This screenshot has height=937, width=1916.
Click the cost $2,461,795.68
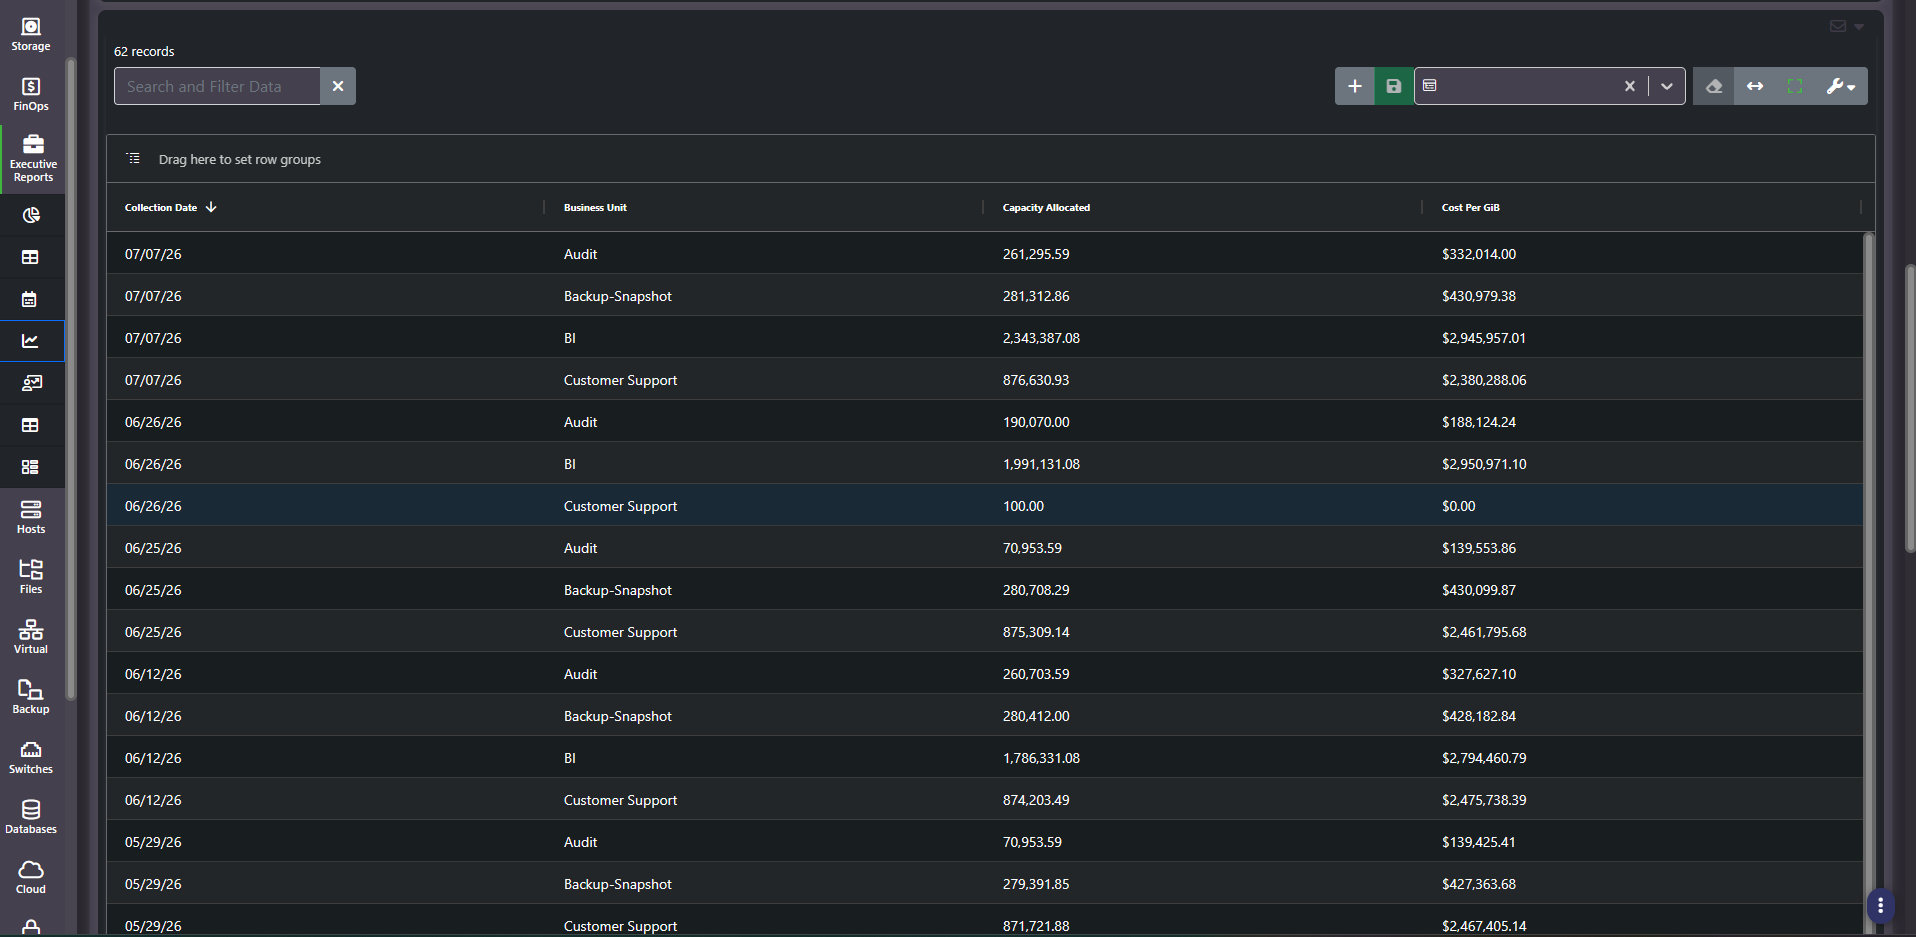1484,632
